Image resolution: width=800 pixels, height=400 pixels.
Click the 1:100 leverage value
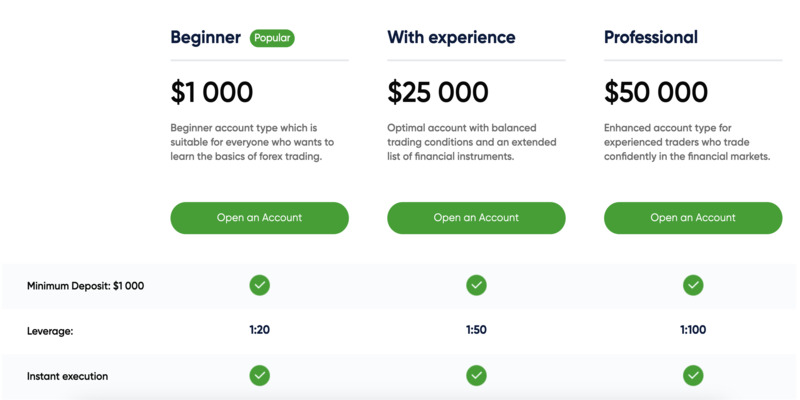(693, 330)
